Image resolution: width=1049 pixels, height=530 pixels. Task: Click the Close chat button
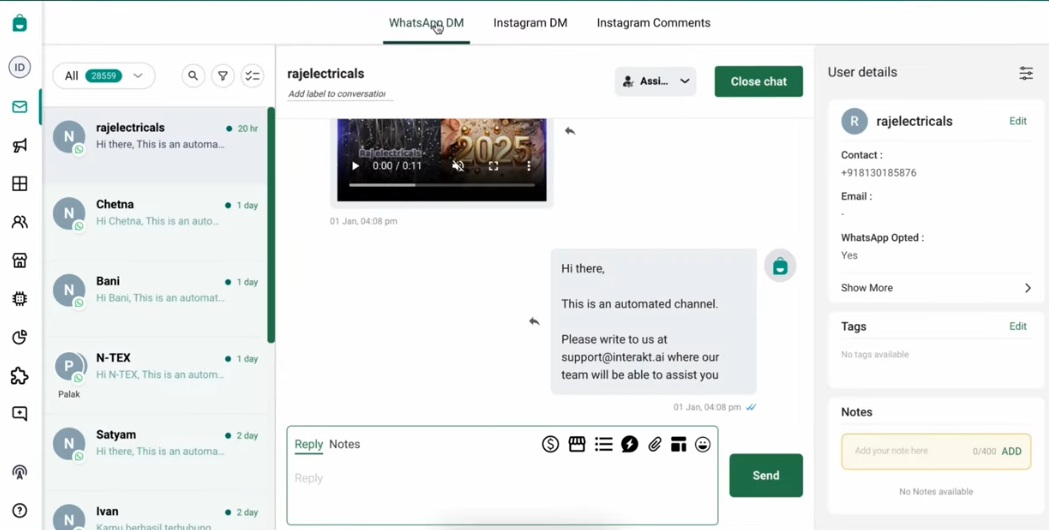pos(758,81)
